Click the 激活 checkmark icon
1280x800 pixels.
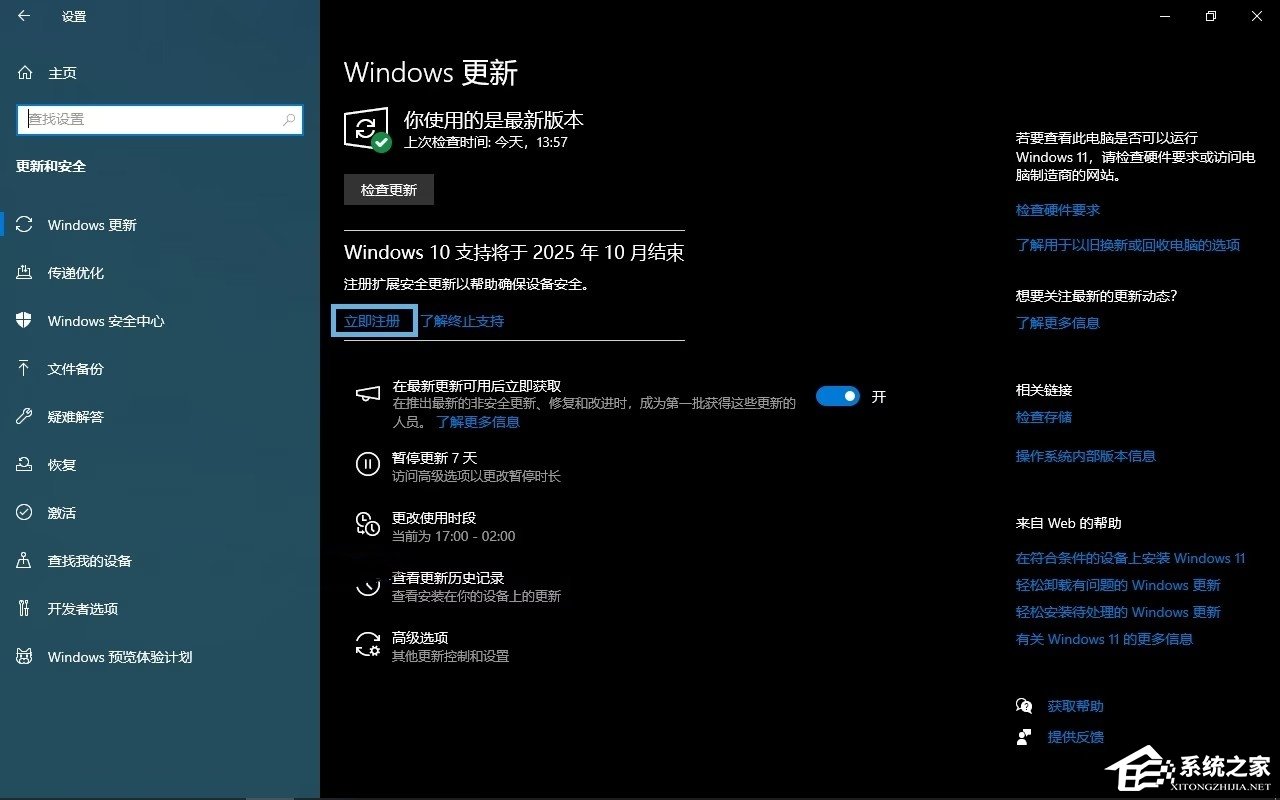pos(25,513)
